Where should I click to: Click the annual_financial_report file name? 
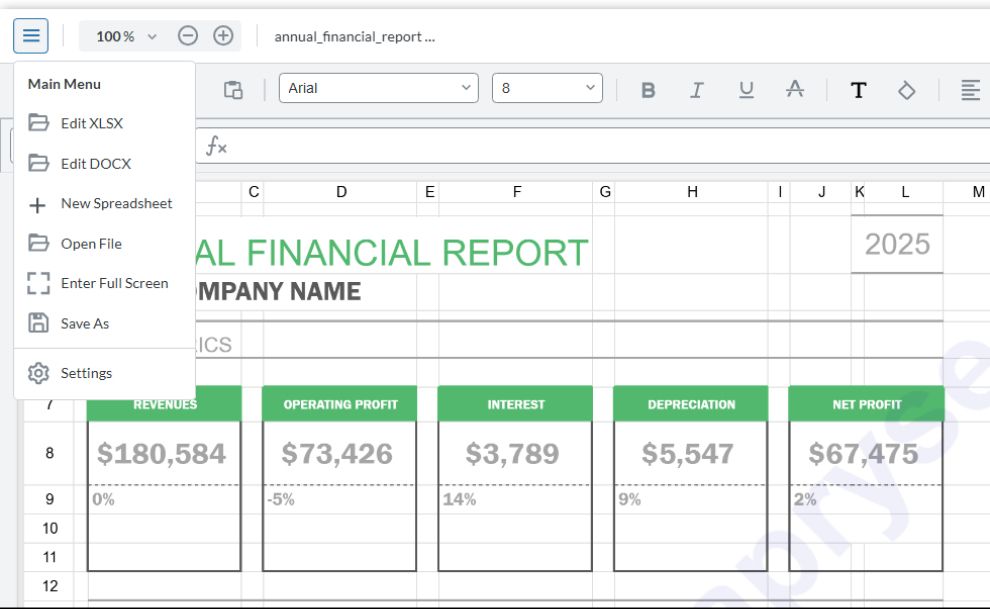pyautogui.click(x=354, y=37)
